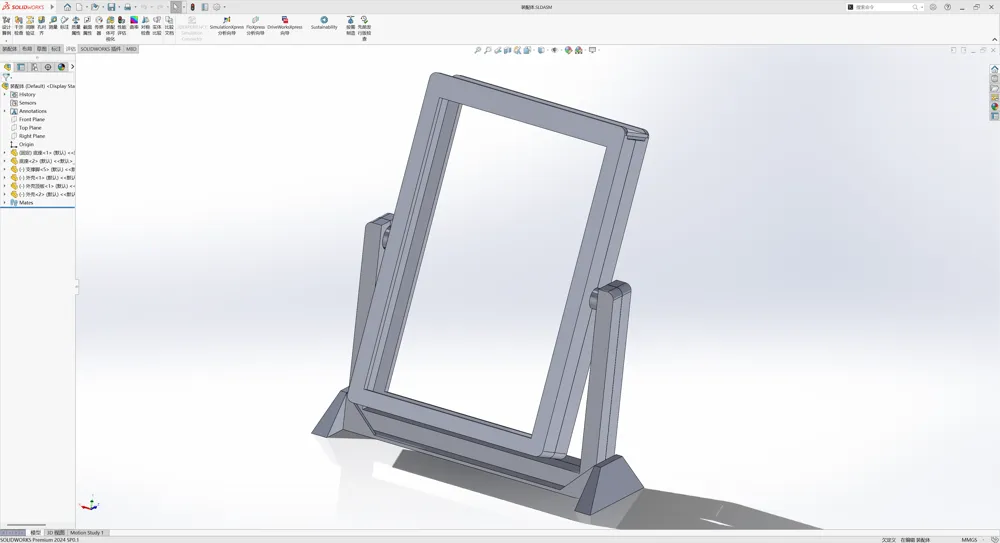The width and height of the screenshot is (1000, 543).
Task: Expand the History node
Action: [4, 94]
